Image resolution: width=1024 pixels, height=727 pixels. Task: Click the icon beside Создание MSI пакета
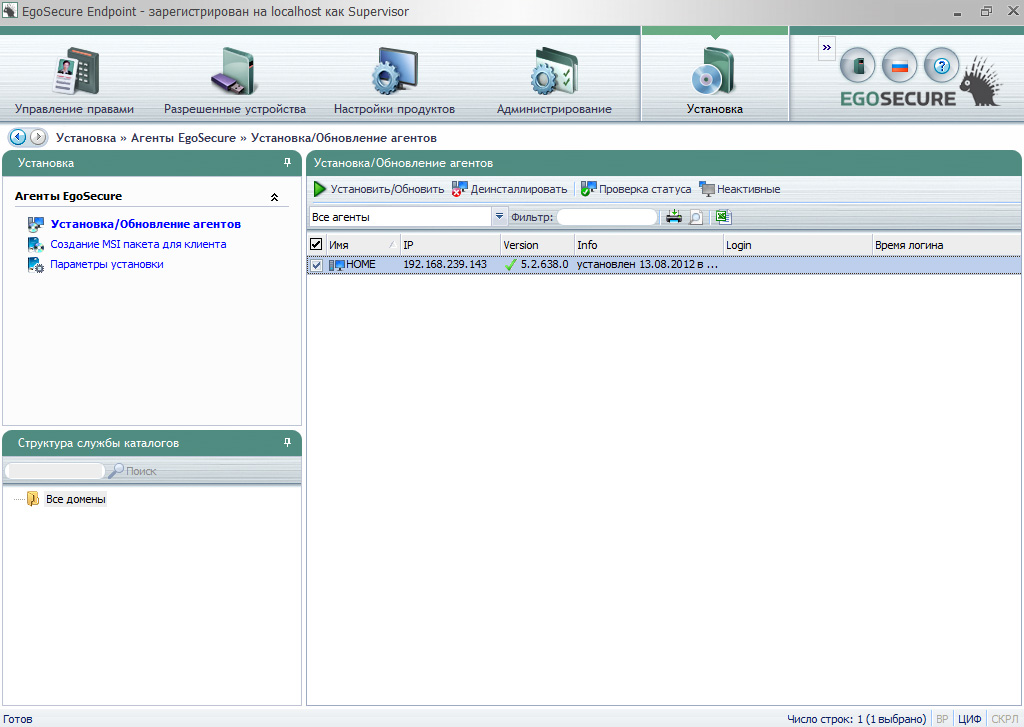pyautogui.click(x=35, y=245)
